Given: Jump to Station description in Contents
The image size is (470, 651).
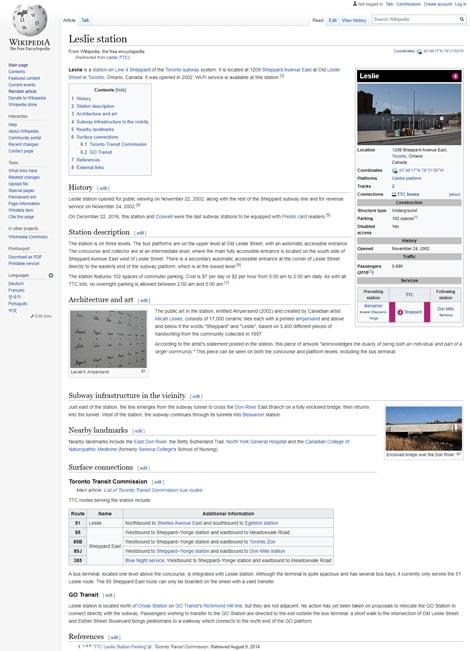Looking at the screenshot, I should (95, 106).
